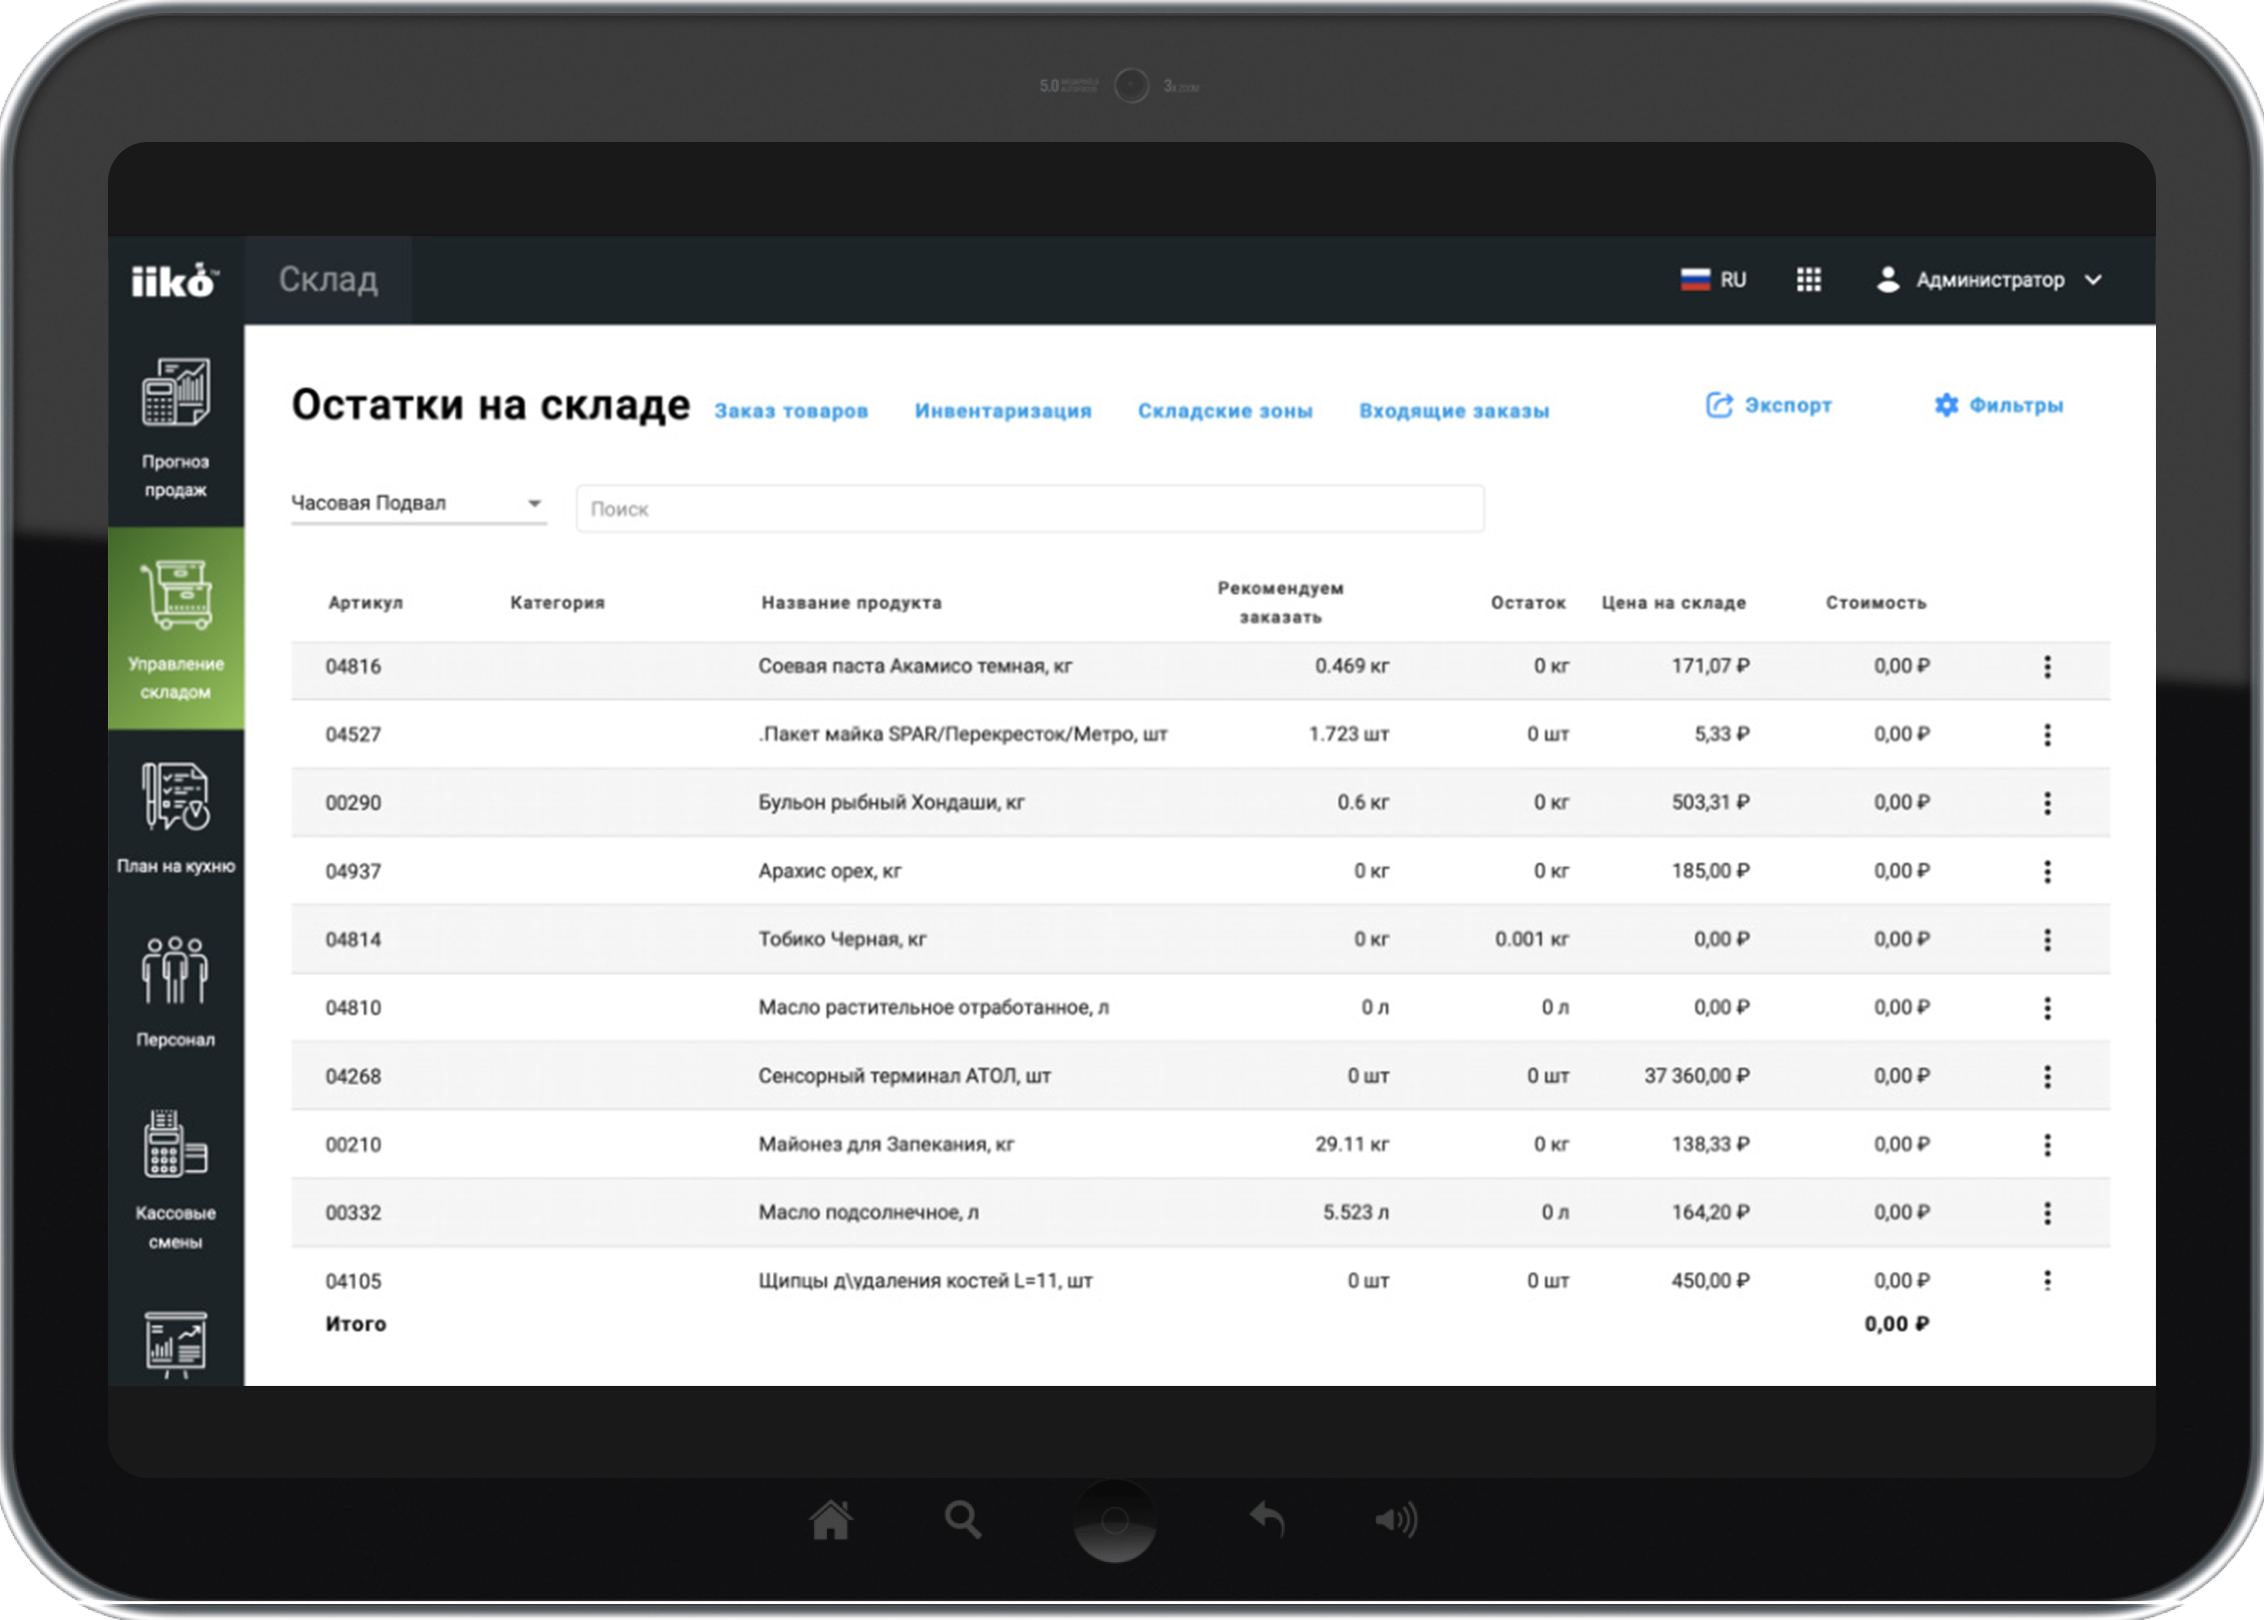Click the 0.001 кг stock value

1532,940
